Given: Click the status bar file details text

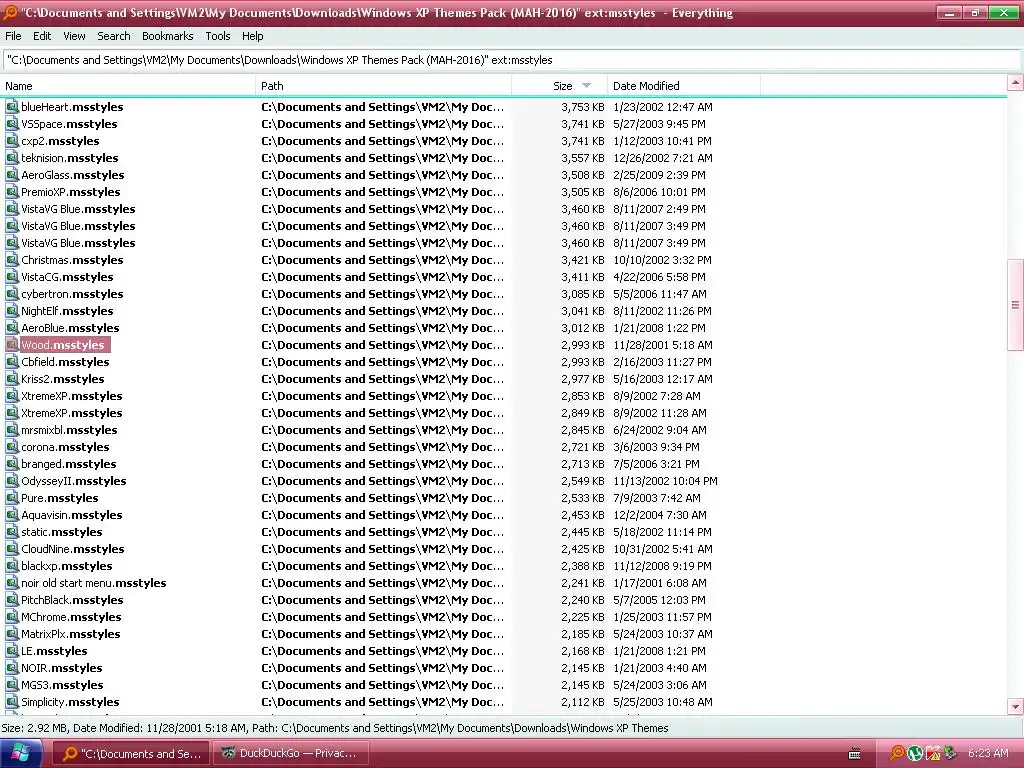Looking at the screenshot, I should point(334,728).
